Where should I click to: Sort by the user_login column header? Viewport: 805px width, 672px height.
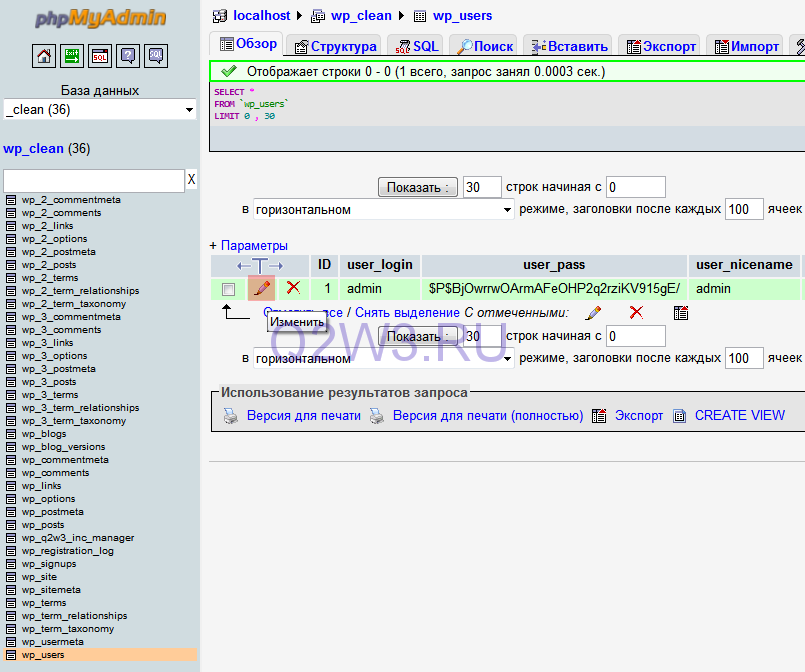click(x=380, y=265)
